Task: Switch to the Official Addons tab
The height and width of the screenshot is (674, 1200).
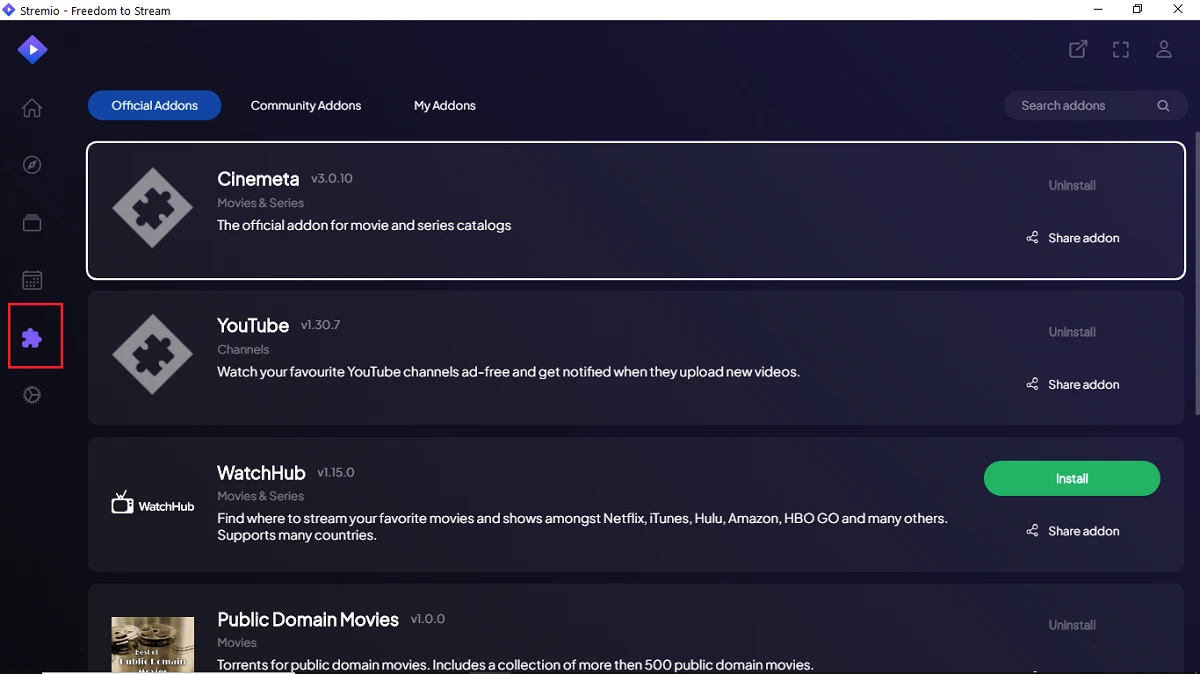Action: tap(154, 105)
